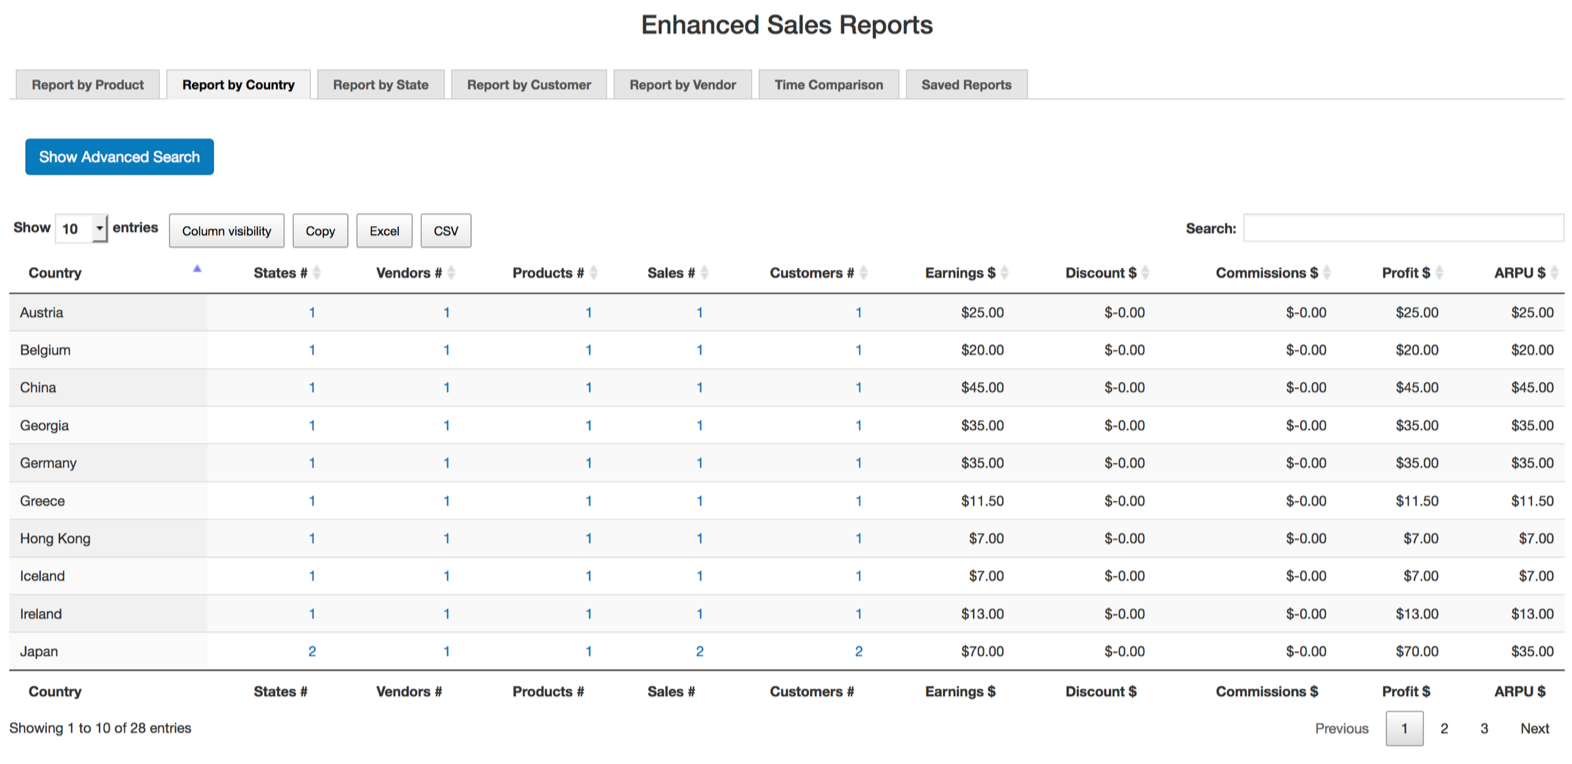
Task: Open Japan's Sales count link
Action: [x=700, y=652]
